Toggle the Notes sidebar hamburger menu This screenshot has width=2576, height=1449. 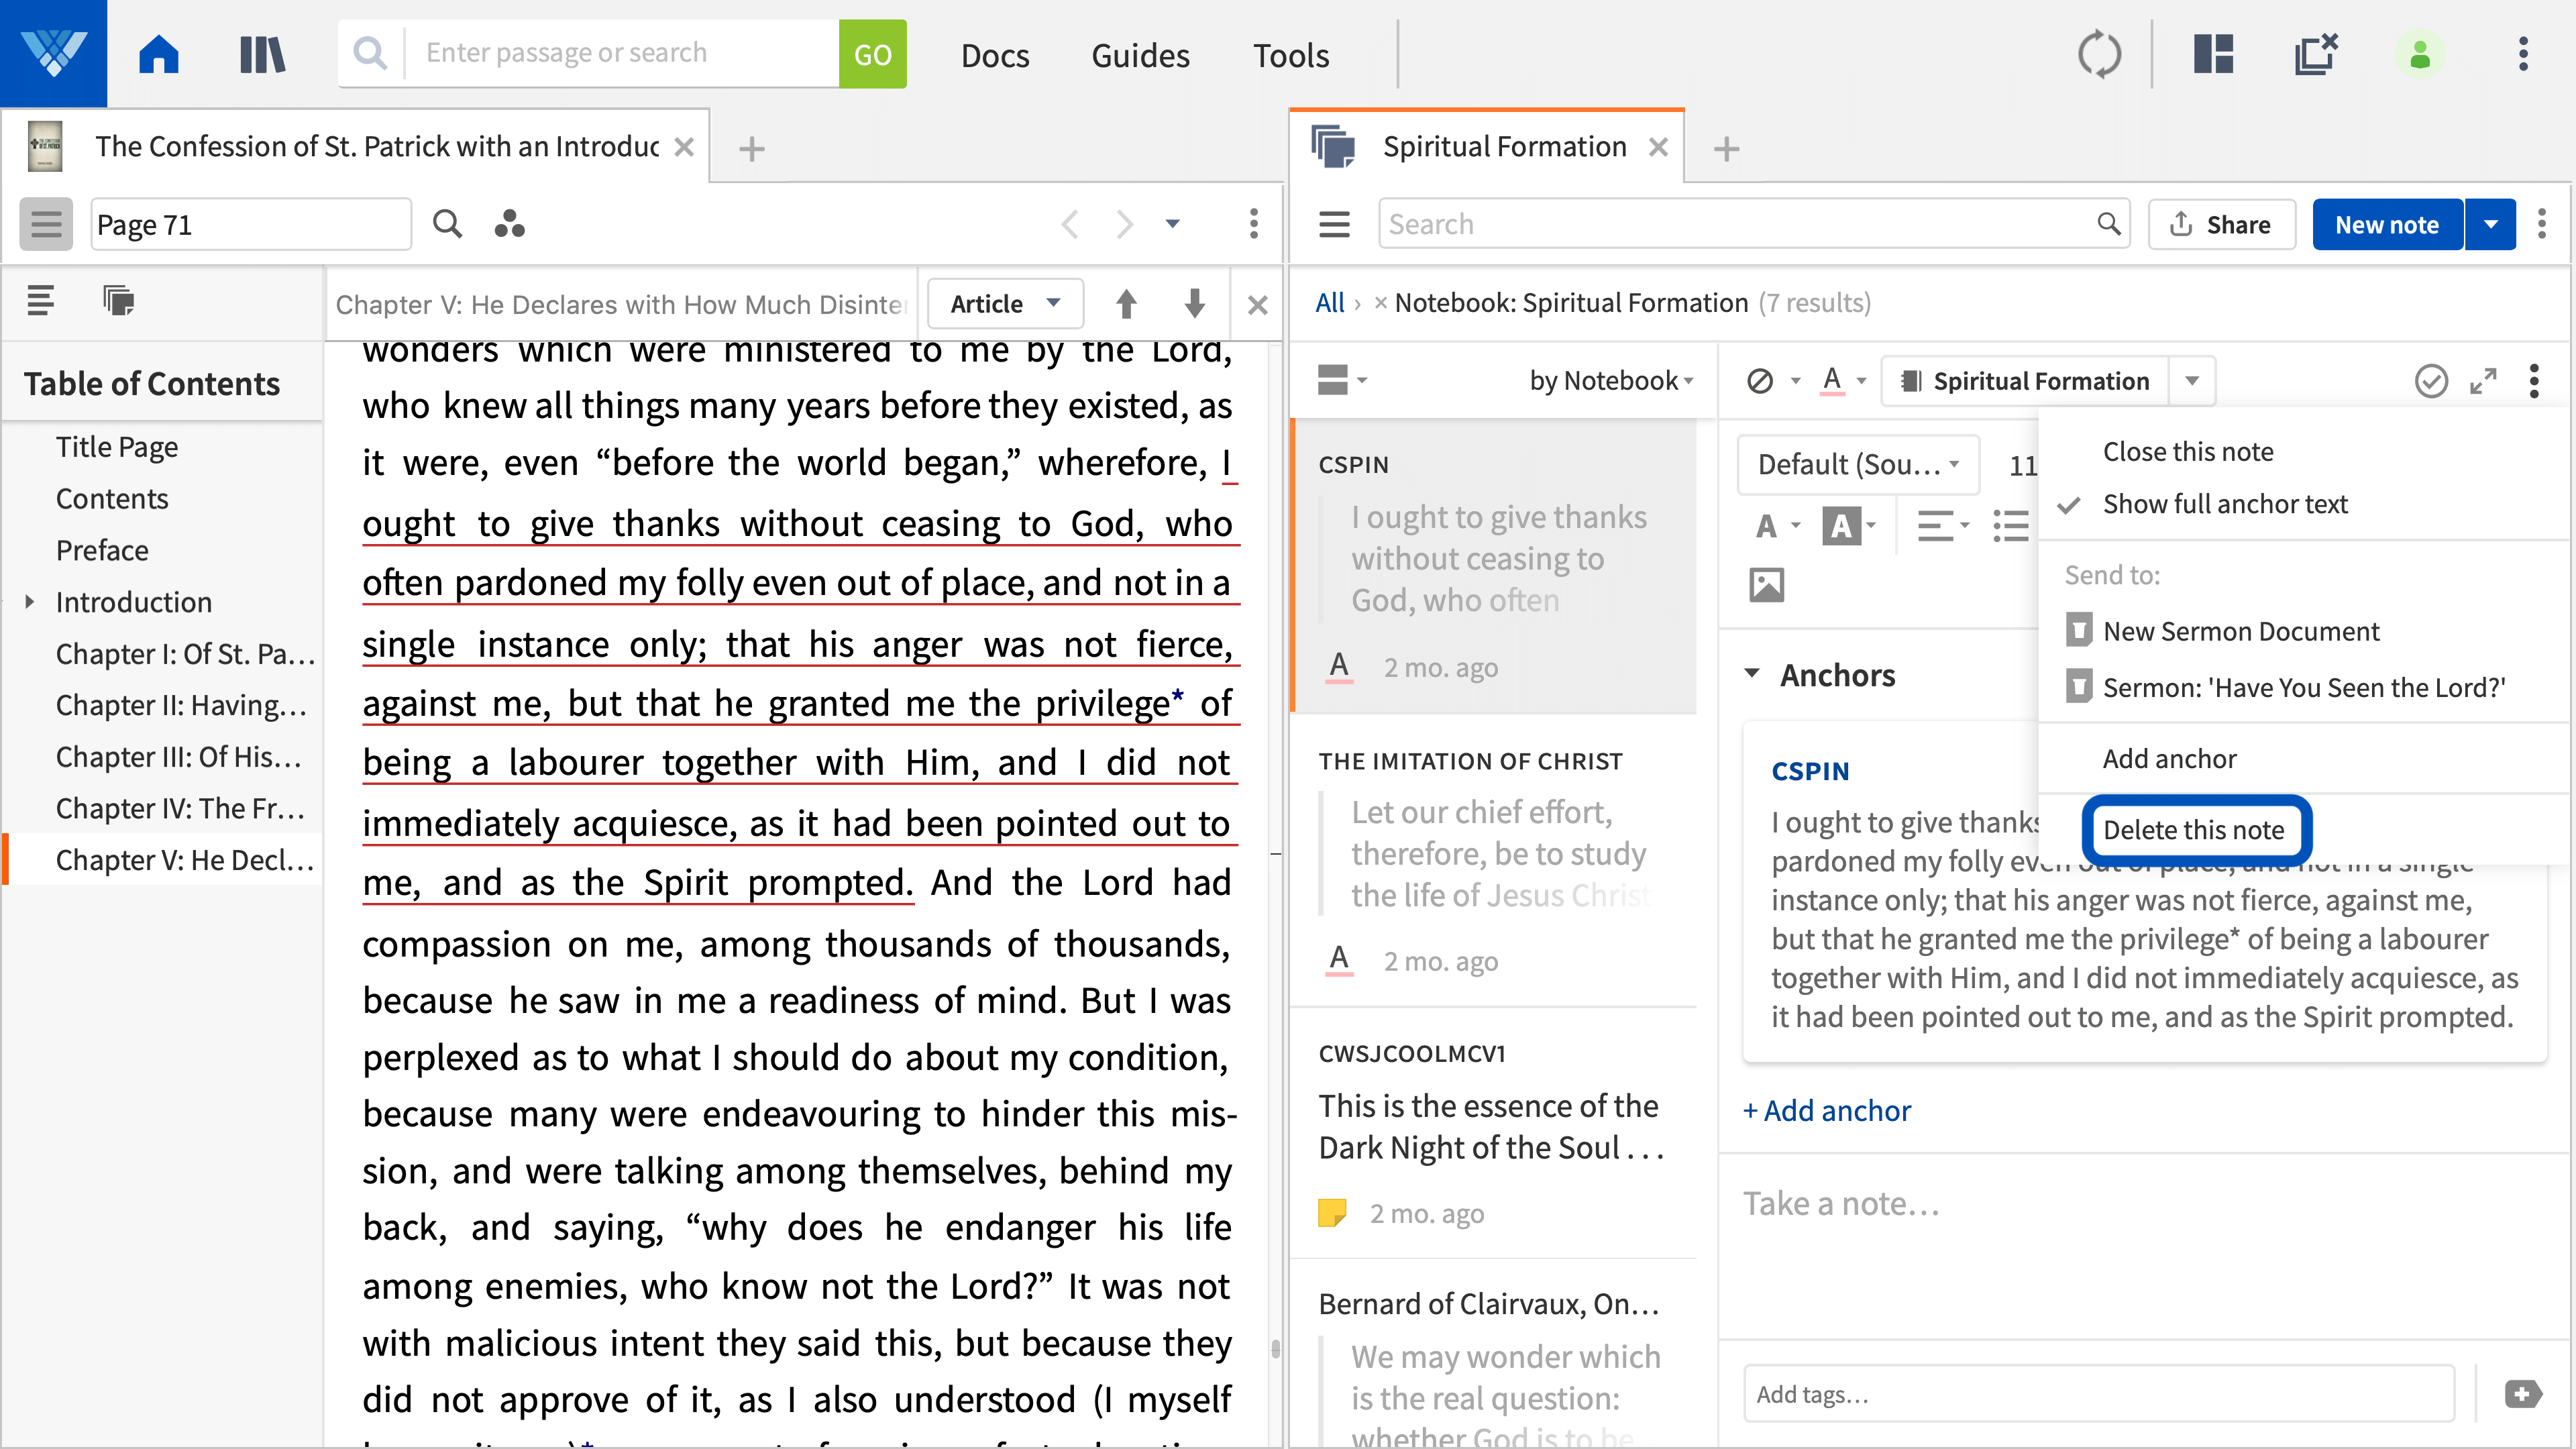[x=1334, y=224]
